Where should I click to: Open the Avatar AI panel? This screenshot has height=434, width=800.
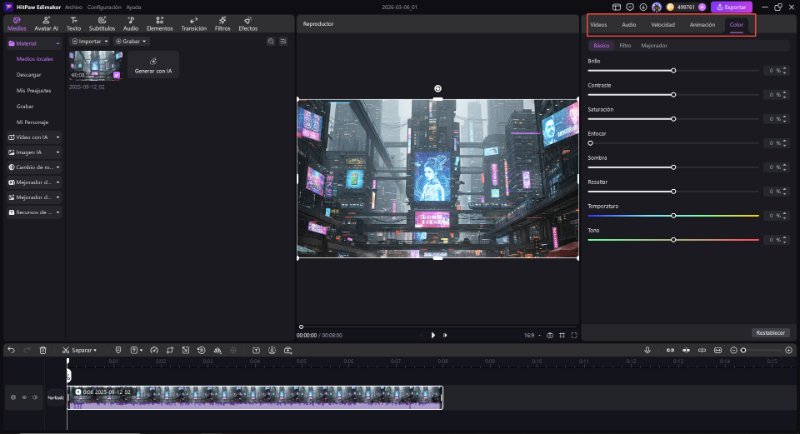point(46,24)
